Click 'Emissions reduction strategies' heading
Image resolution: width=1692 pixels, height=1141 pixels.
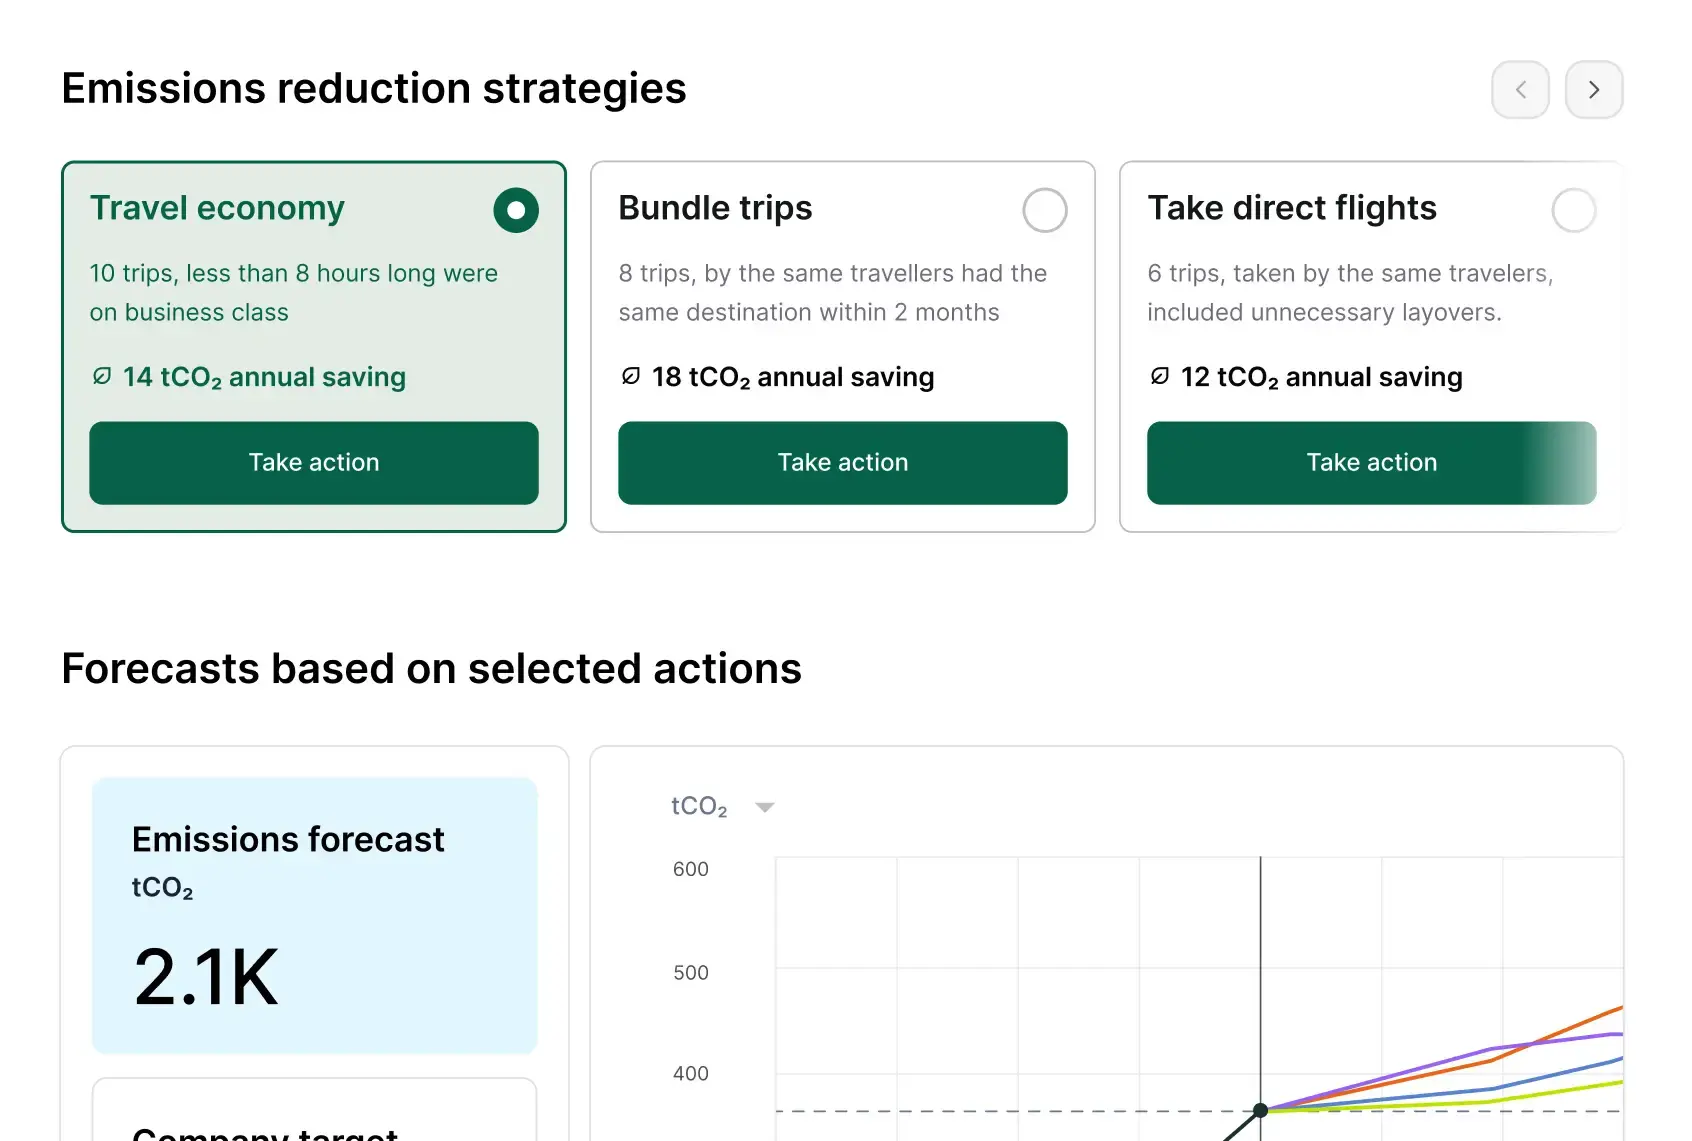click(x=374, y=89)
